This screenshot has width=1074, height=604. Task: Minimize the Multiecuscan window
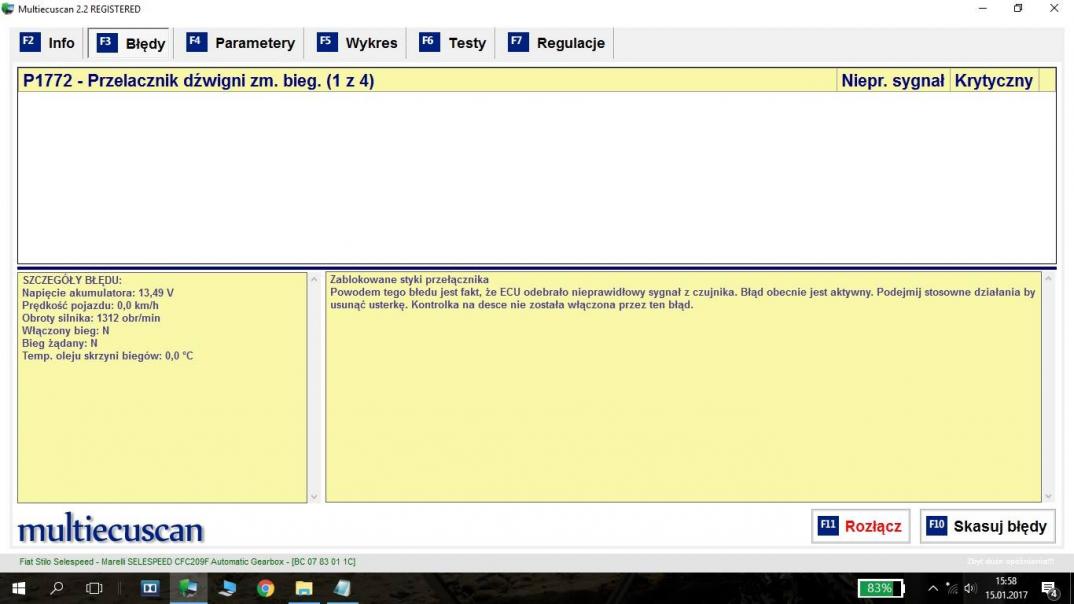[983, 9]
